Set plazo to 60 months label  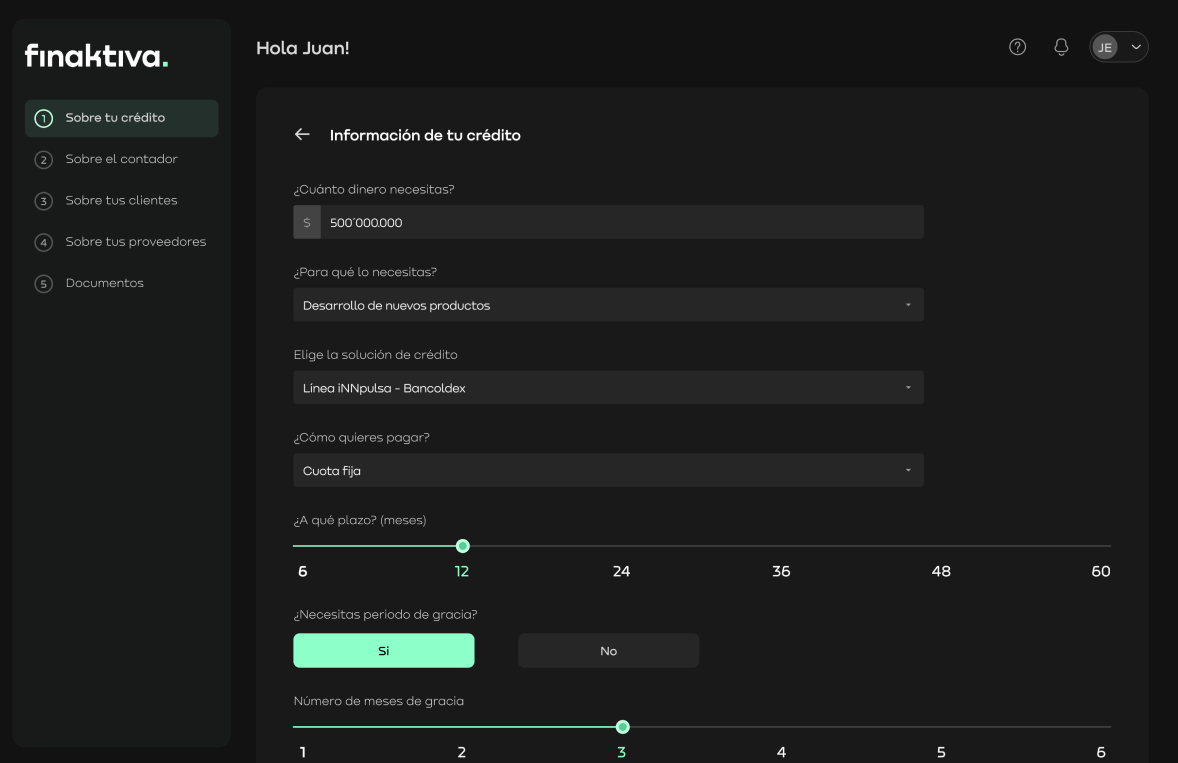click(x=1101, y=571)
